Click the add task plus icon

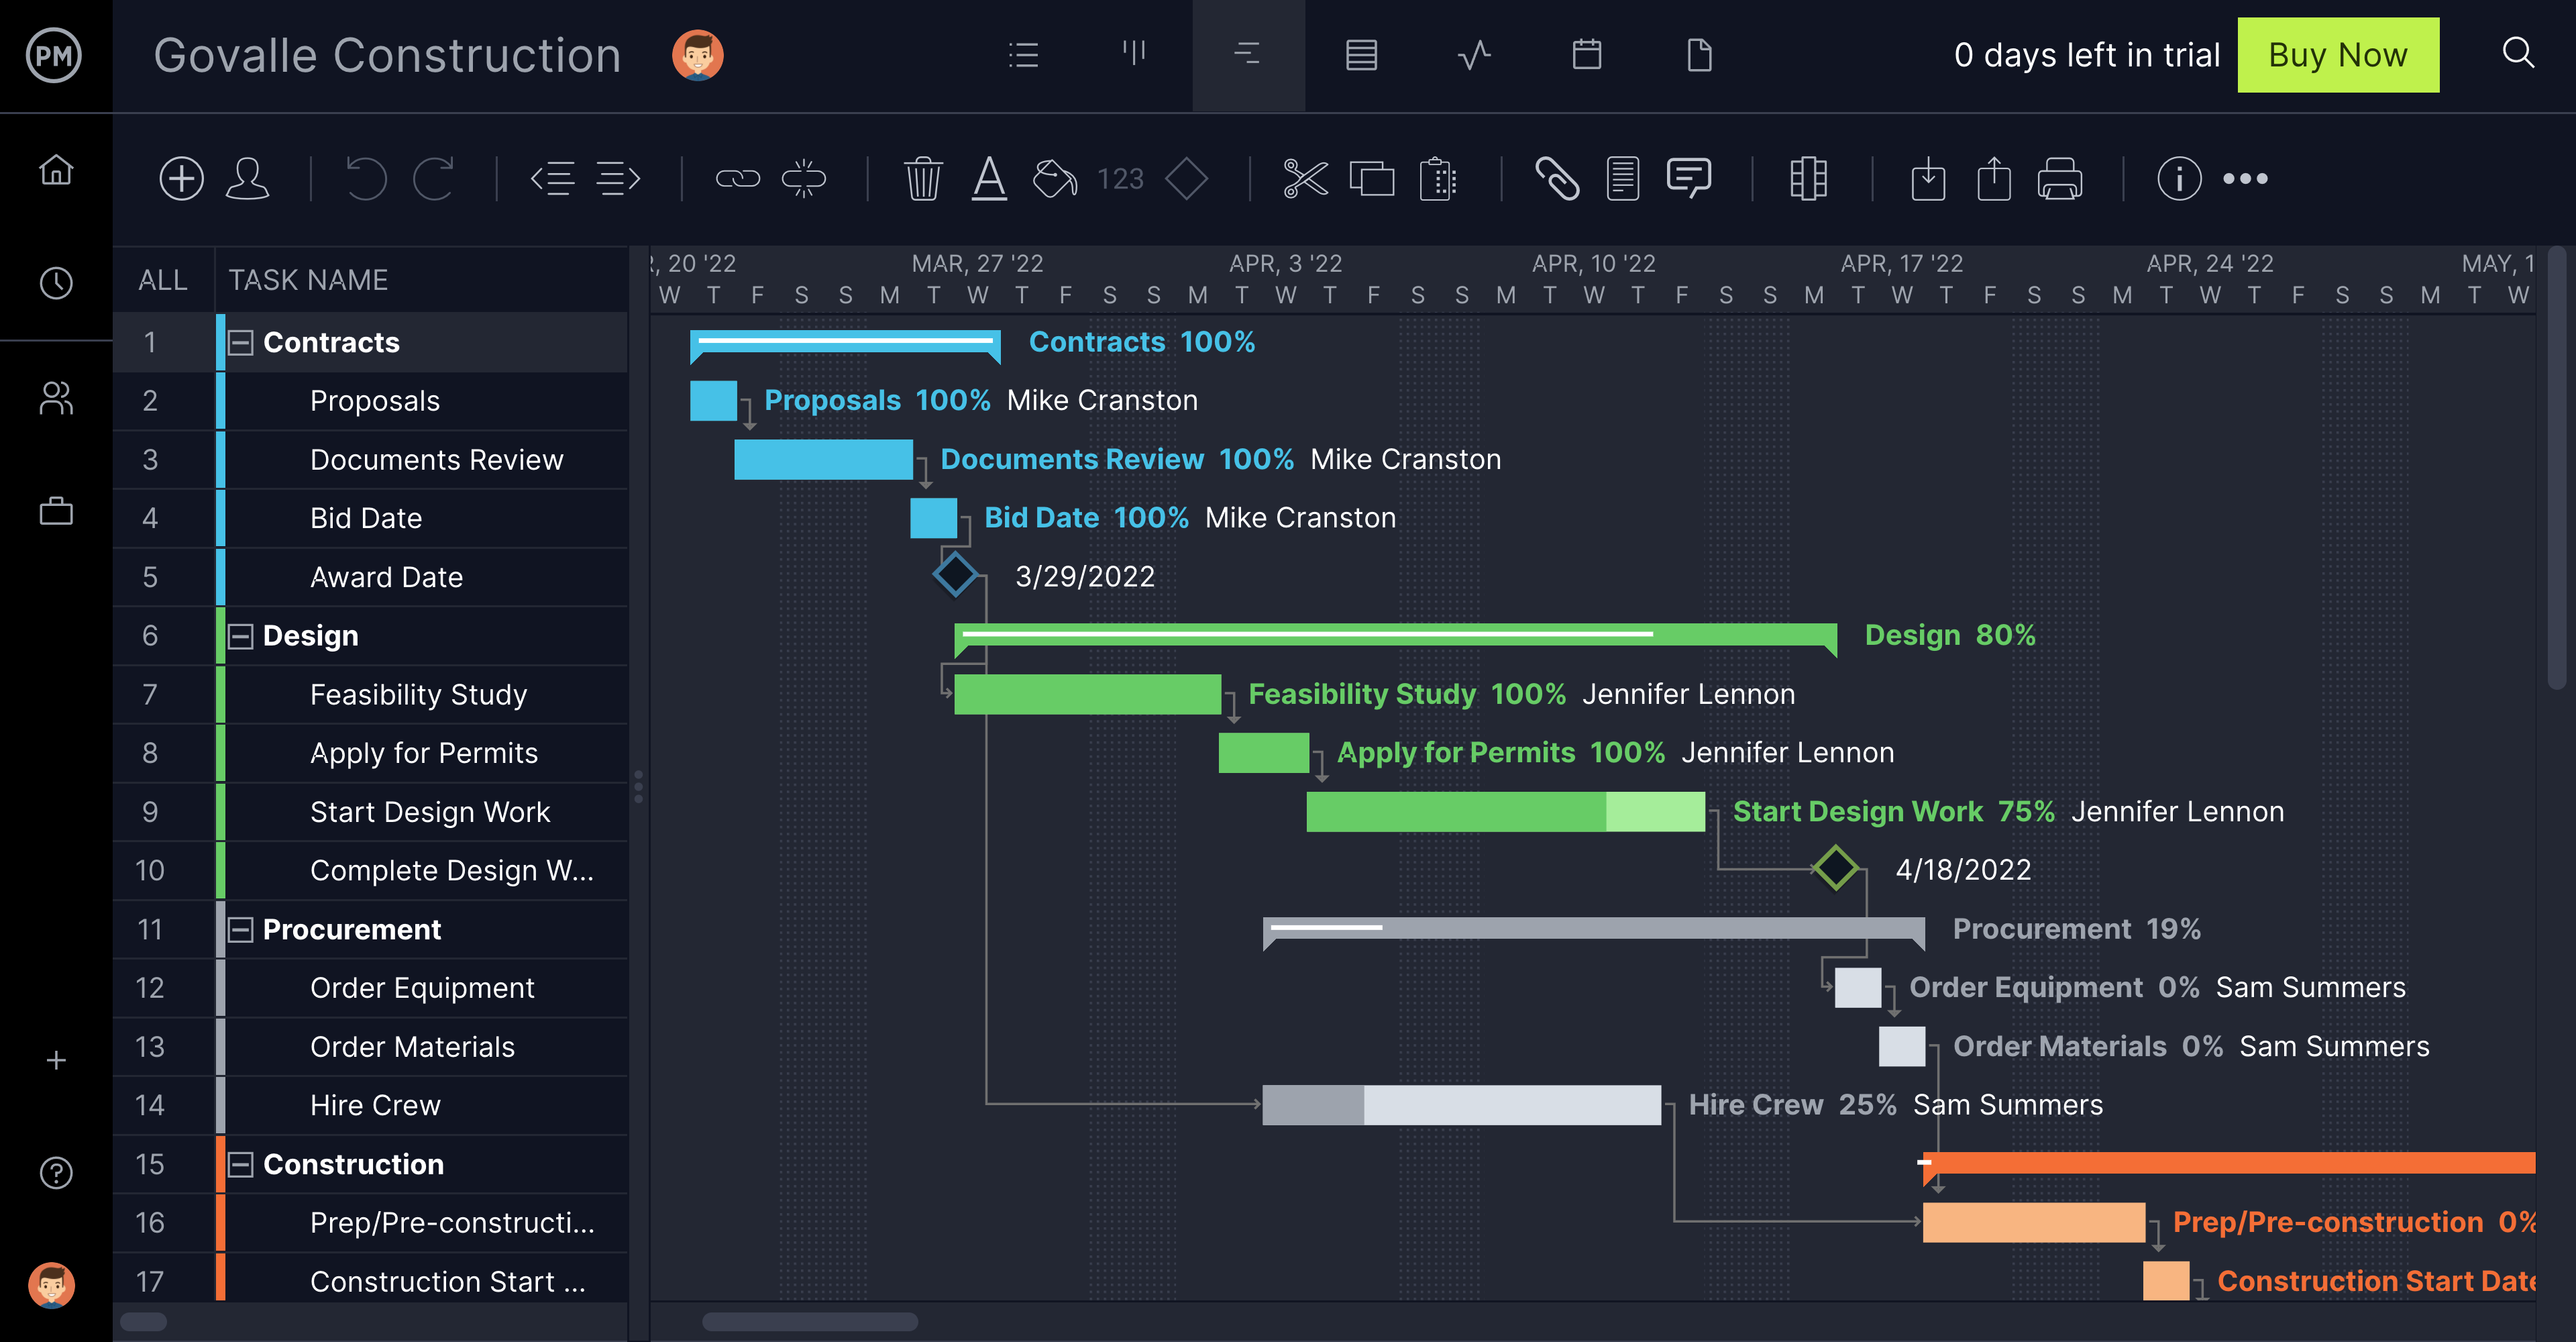(x=181, y=180)
